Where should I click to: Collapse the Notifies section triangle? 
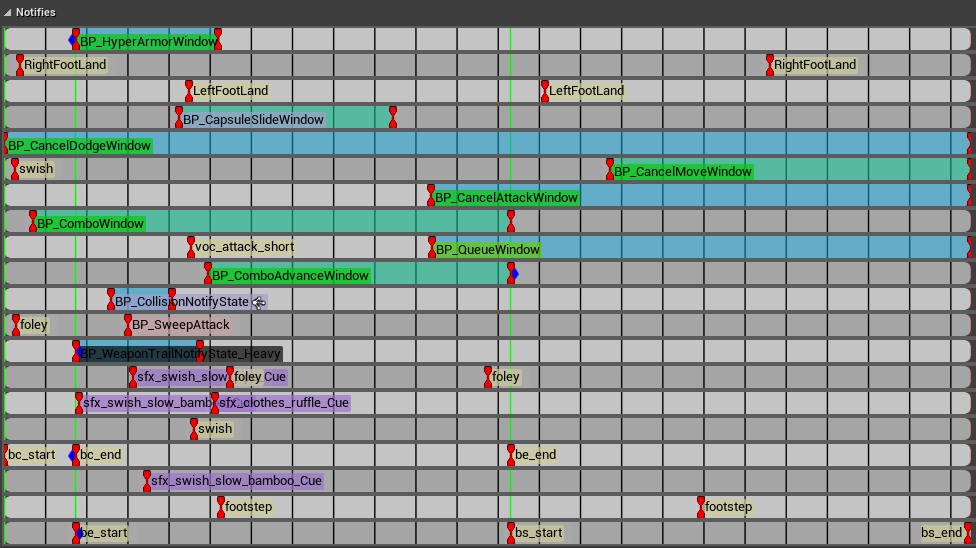pyautogui.click(x=8, y=12)
